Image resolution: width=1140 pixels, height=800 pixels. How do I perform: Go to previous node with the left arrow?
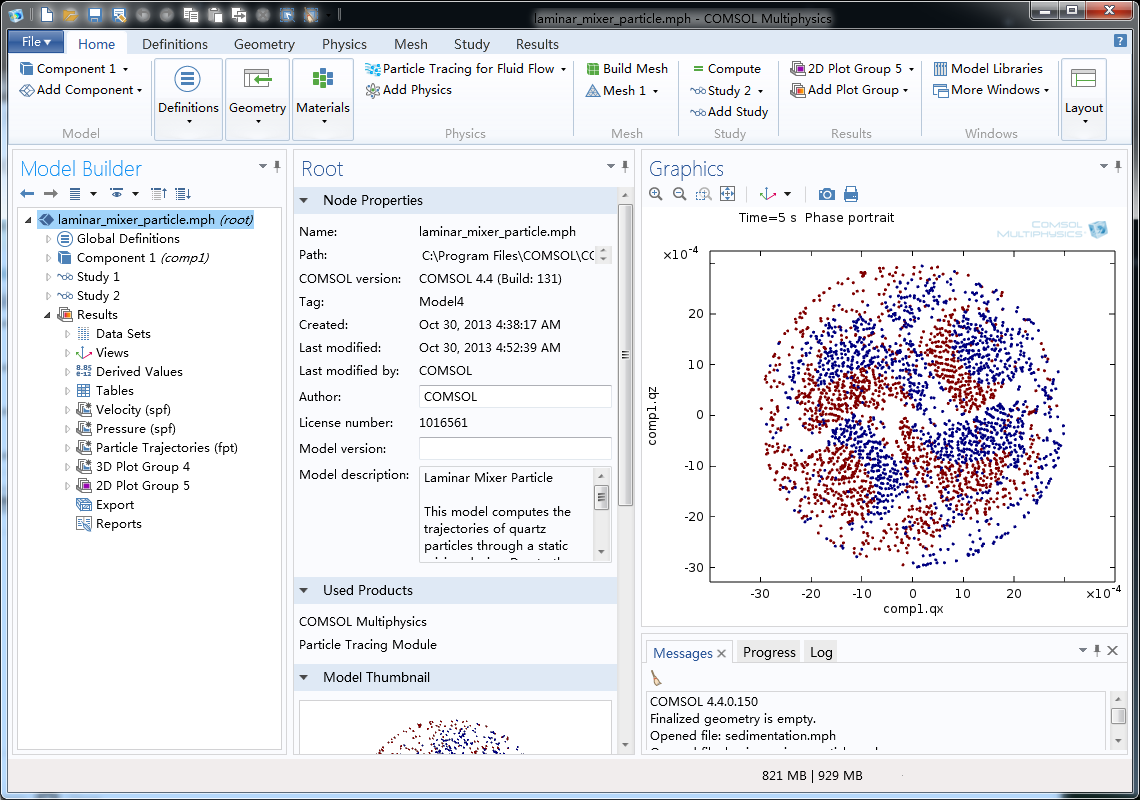[x=27, y=194]
